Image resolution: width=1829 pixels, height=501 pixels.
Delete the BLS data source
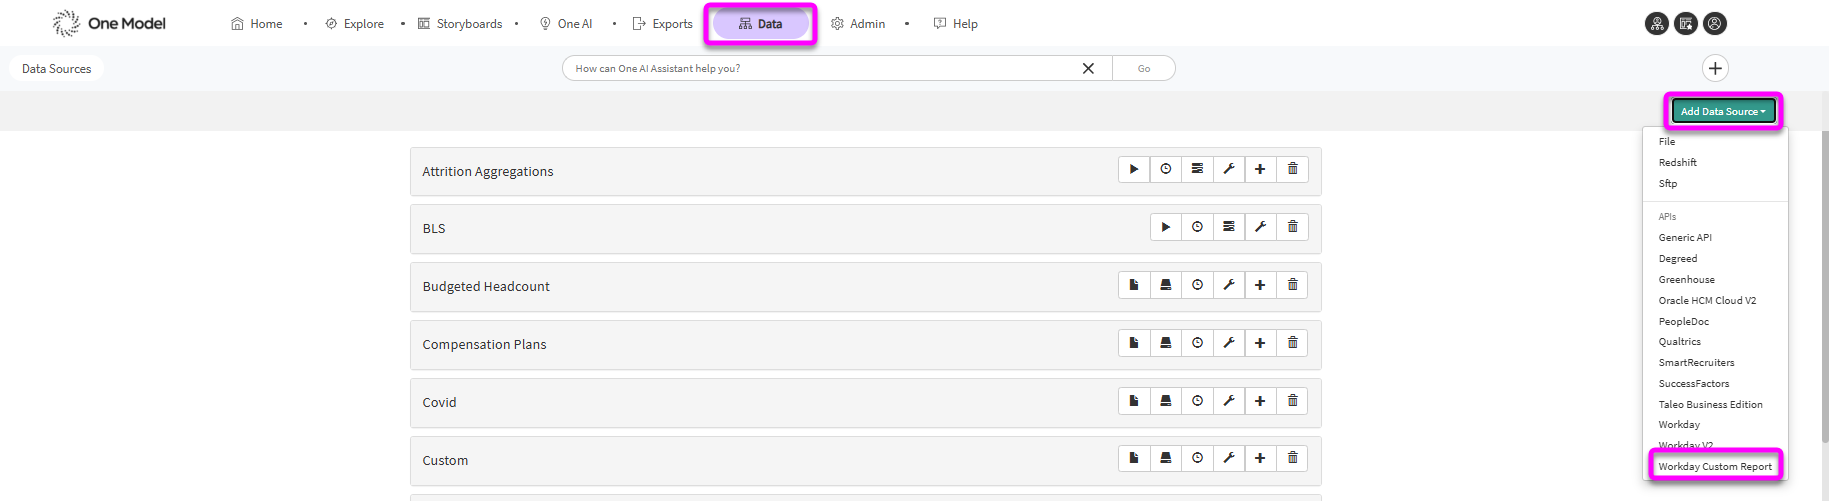pos(1292,227)
